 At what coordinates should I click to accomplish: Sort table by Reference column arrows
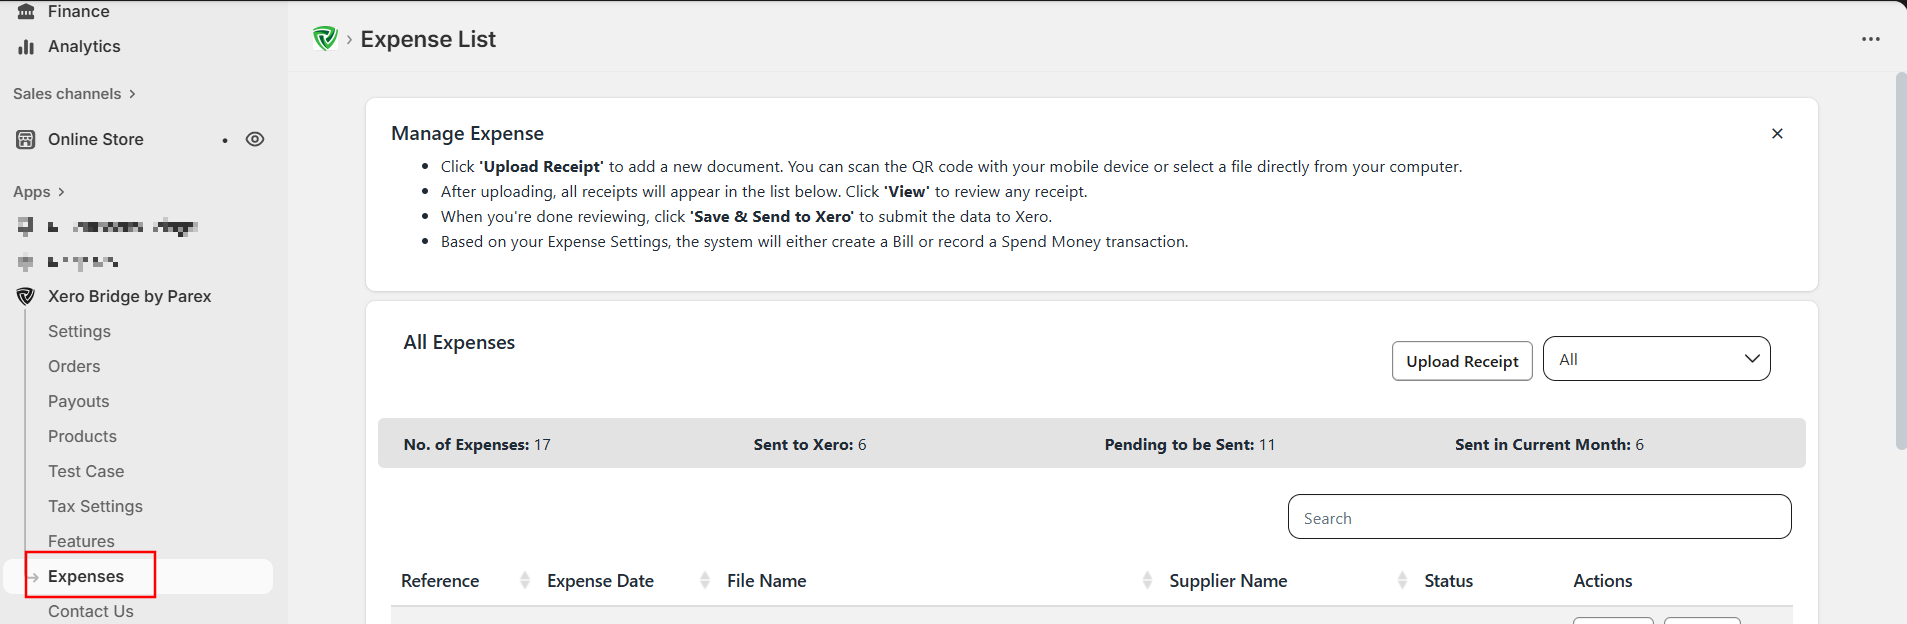click(x=525, y=581)
